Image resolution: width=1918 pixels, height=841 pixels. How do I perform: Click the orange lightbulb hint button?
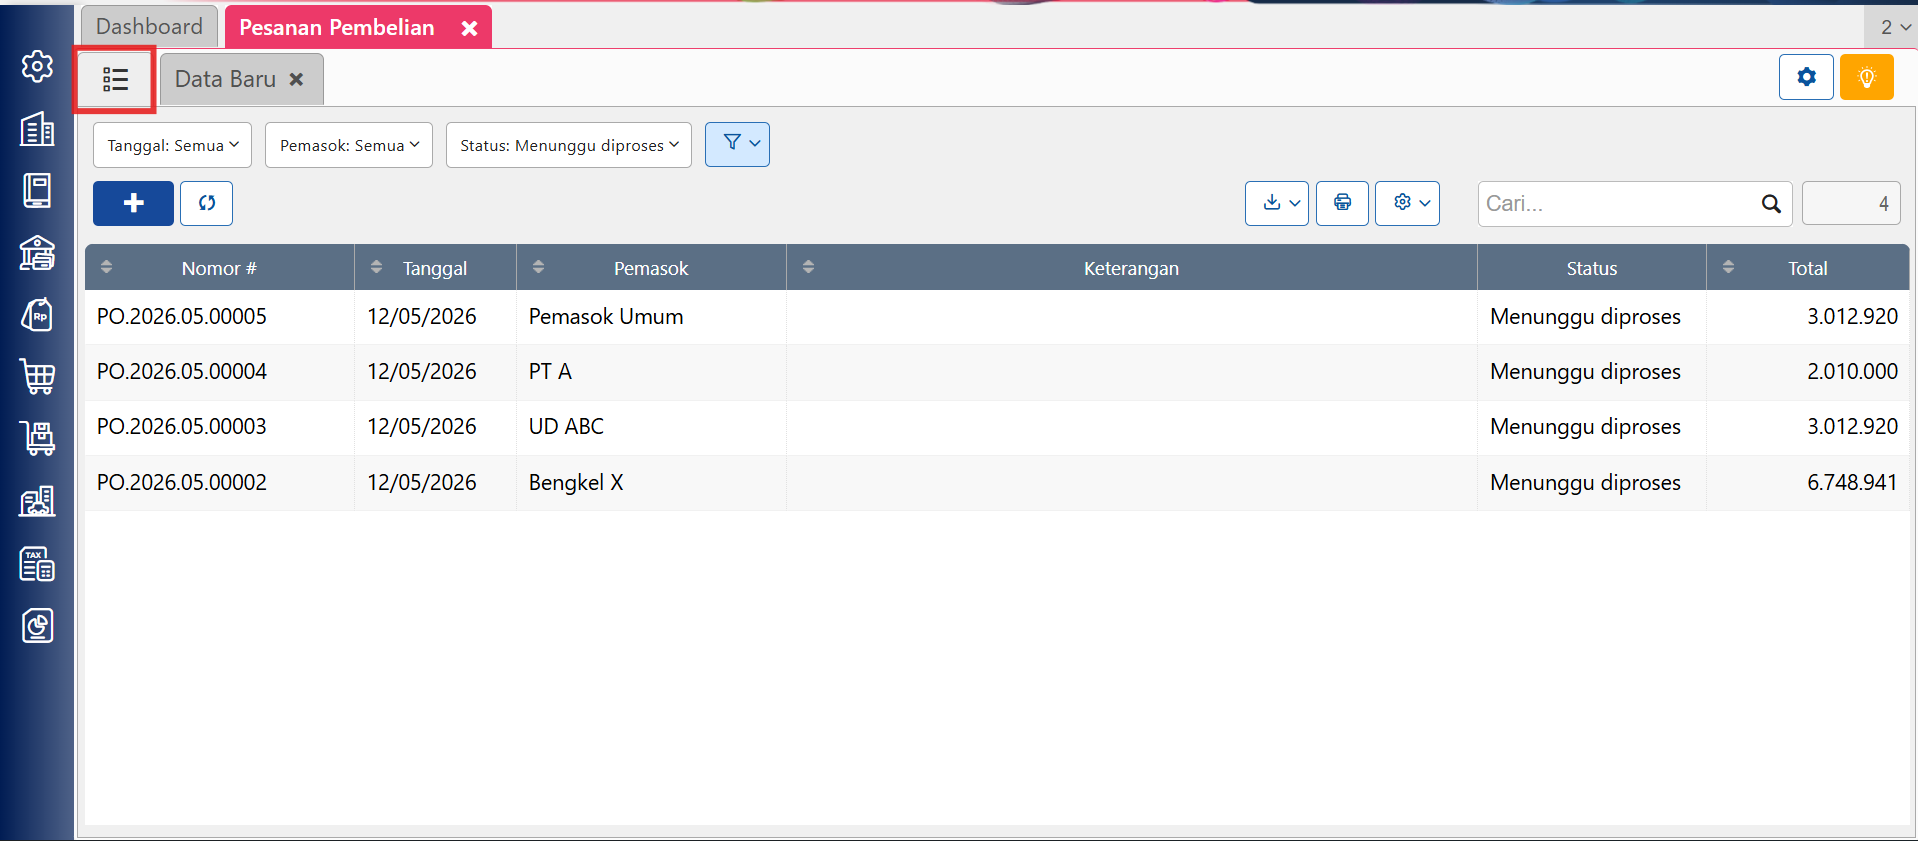tap(1866, 77)
